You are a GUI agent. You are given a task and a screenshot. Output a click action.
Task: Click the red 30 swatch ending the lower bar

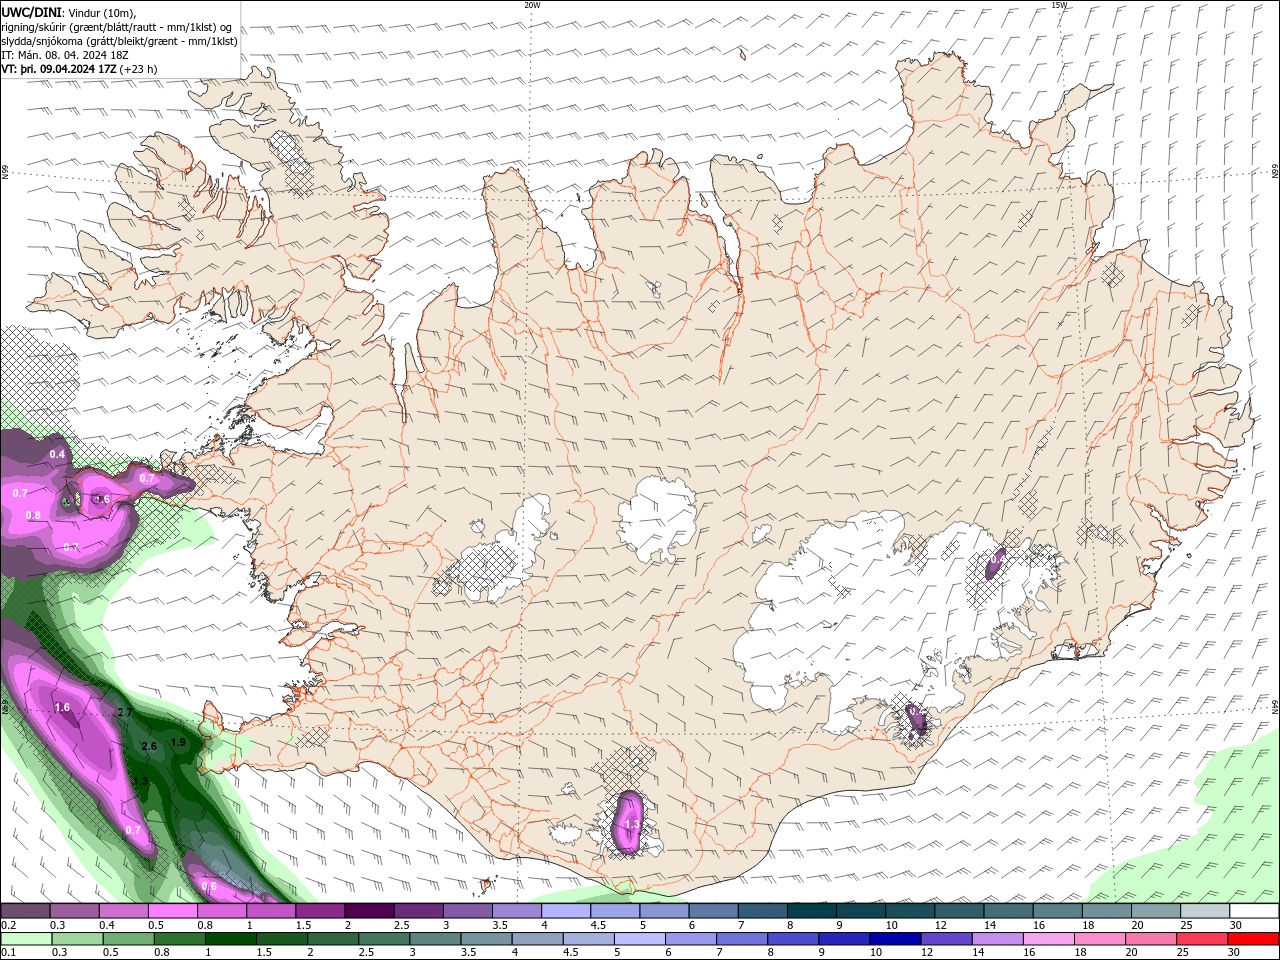1252,939
